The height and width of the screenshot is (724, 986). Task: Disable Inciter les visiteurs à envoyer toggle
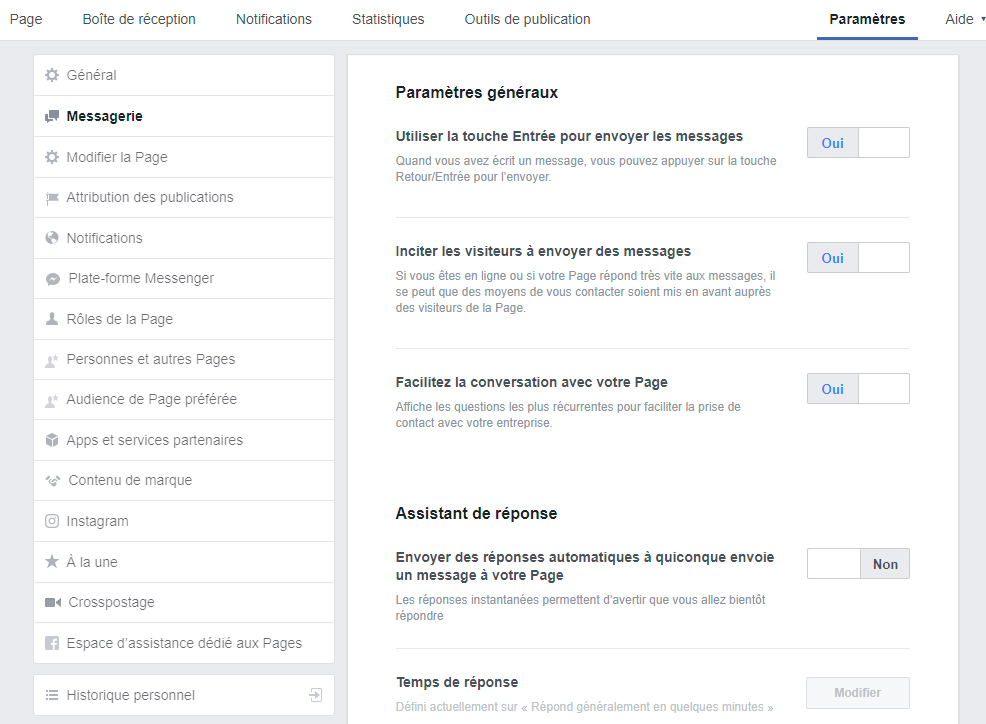coord(858,258)
